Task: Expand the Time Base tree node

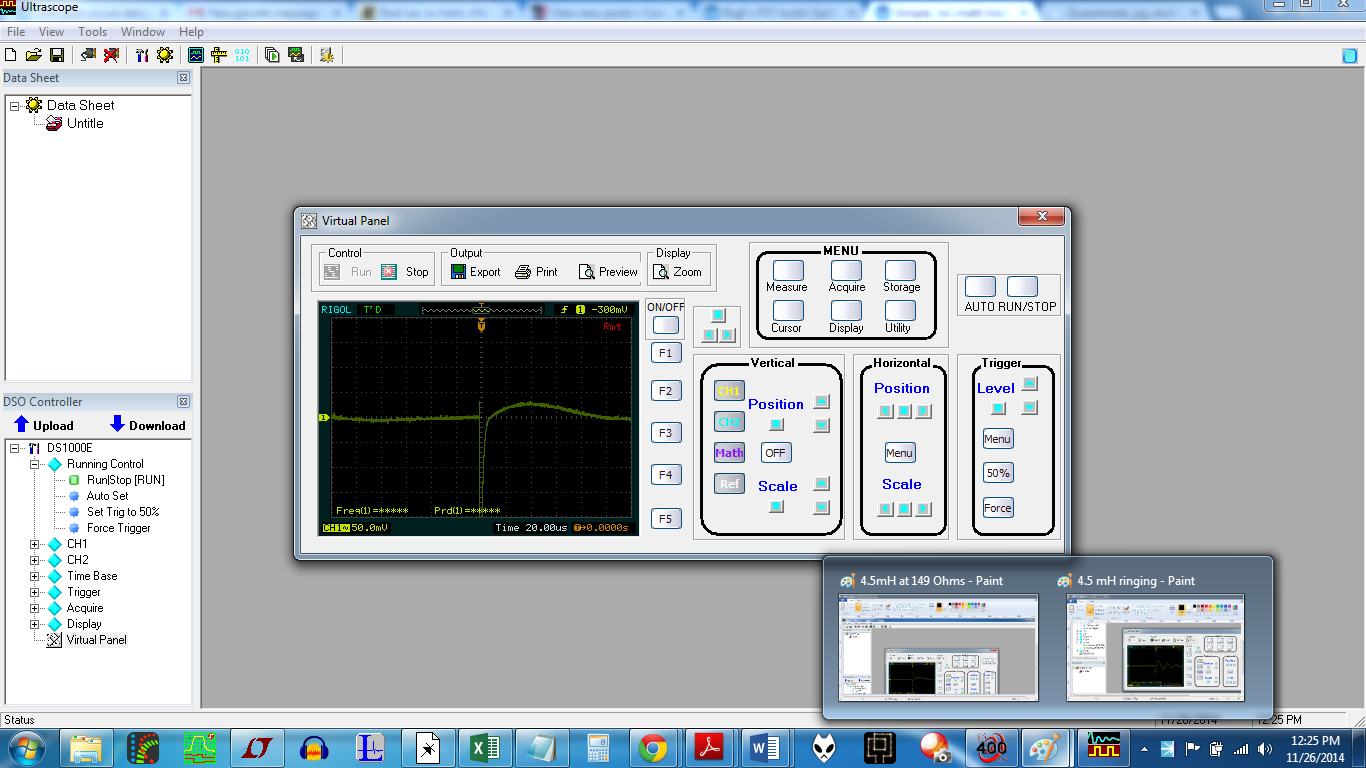Action: point(34,576)
